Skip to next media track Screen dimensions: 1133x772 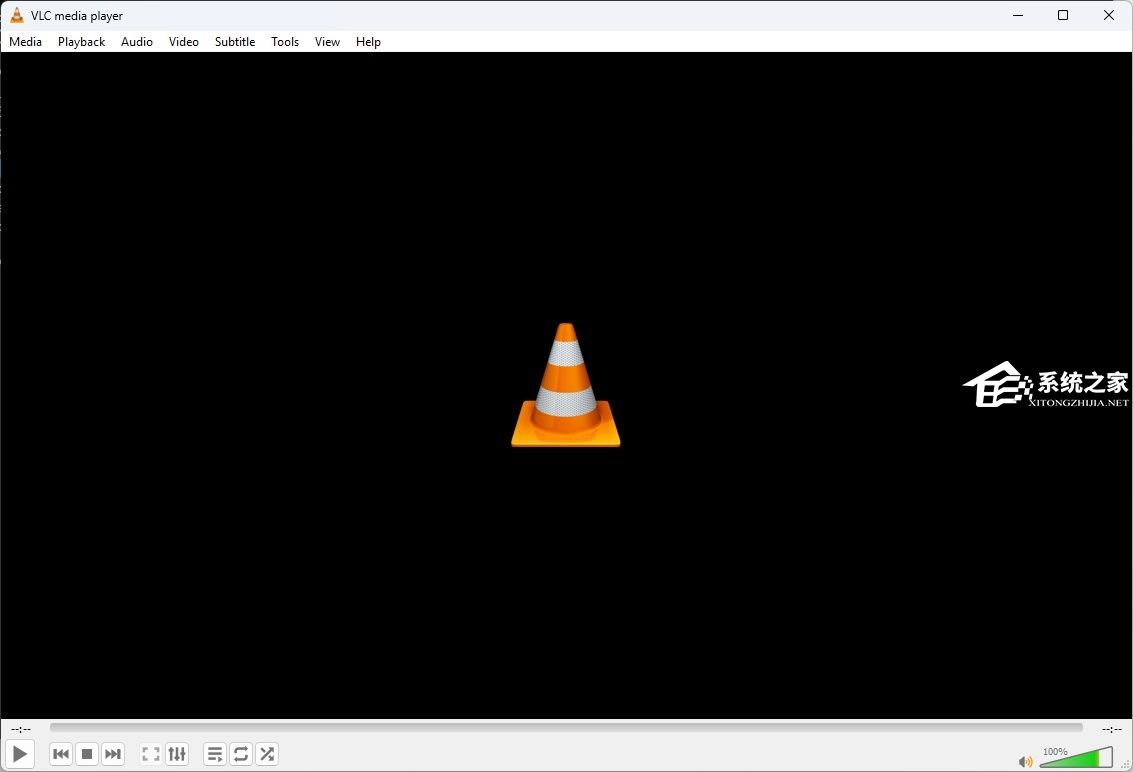[113, 754]
